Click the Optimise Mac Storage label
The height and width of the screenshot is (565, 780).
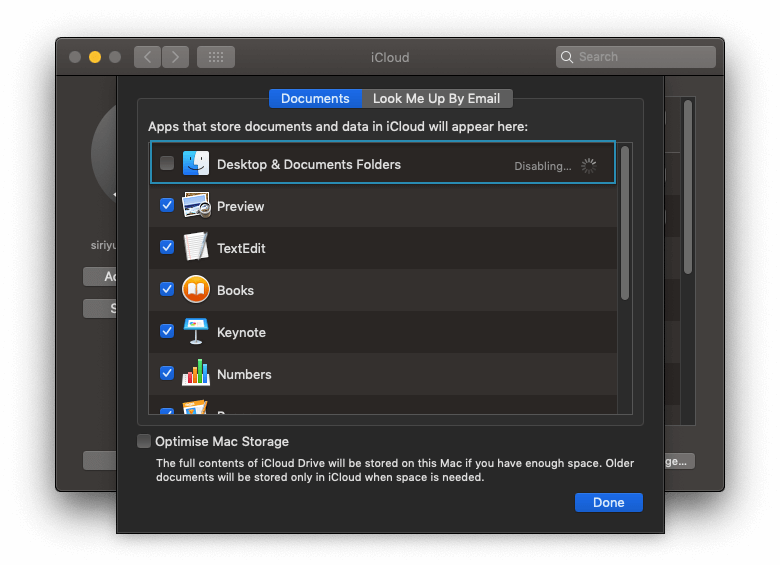[222, 442]
